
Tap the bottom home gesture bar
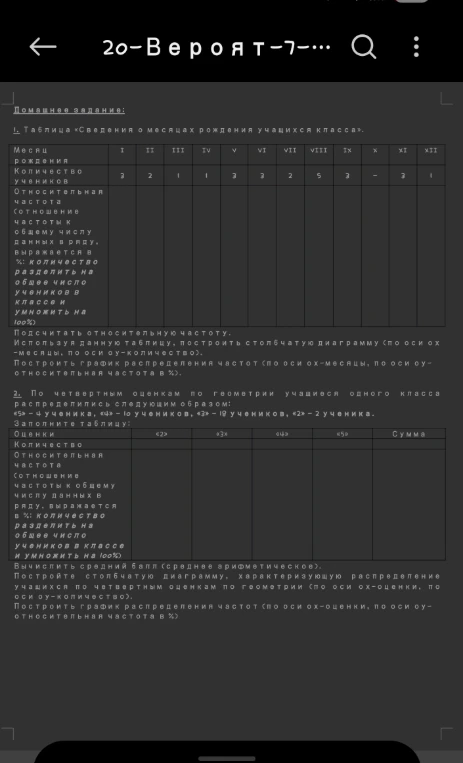pos(227,758)
